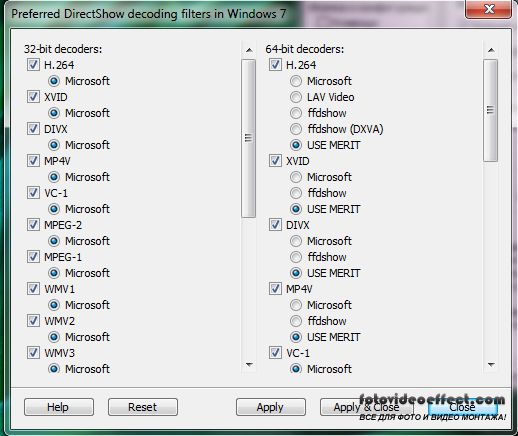
Task: Click the Help button
Action: tap(59, 407)
